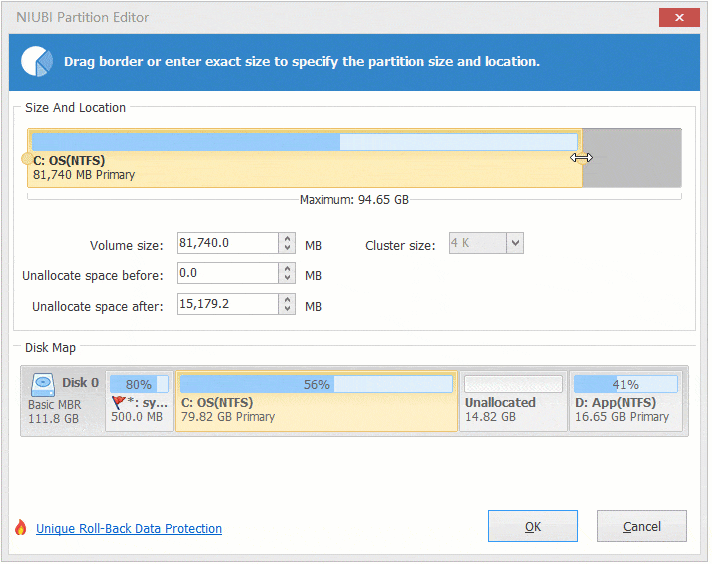Viewport: 712px width, 564px height.
Task: Increase Unallocate space before value
Action: [x=287, y=268]
